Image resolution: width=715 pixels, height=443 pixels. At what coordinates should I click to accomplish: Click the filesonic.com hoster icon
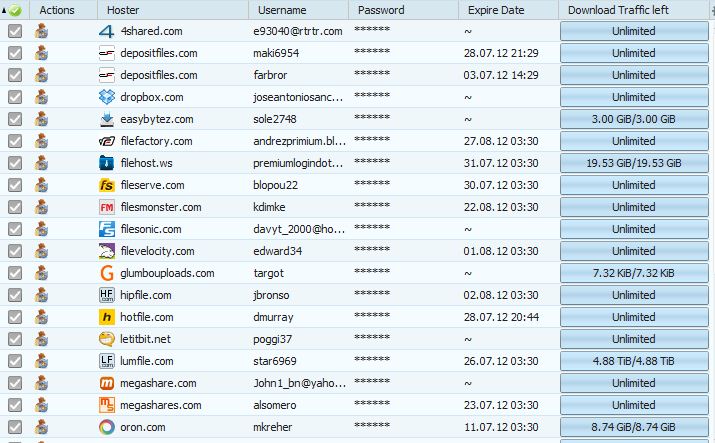click(x=107, y=229)
